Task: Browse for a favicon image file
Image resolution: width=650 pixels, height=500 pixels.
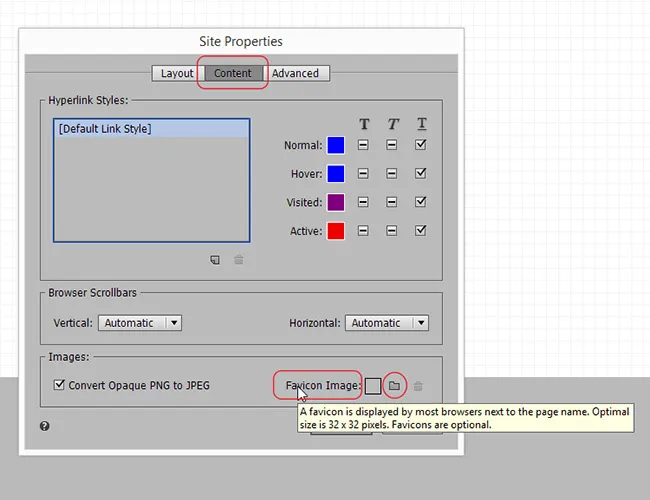Action: coord(394,386)
